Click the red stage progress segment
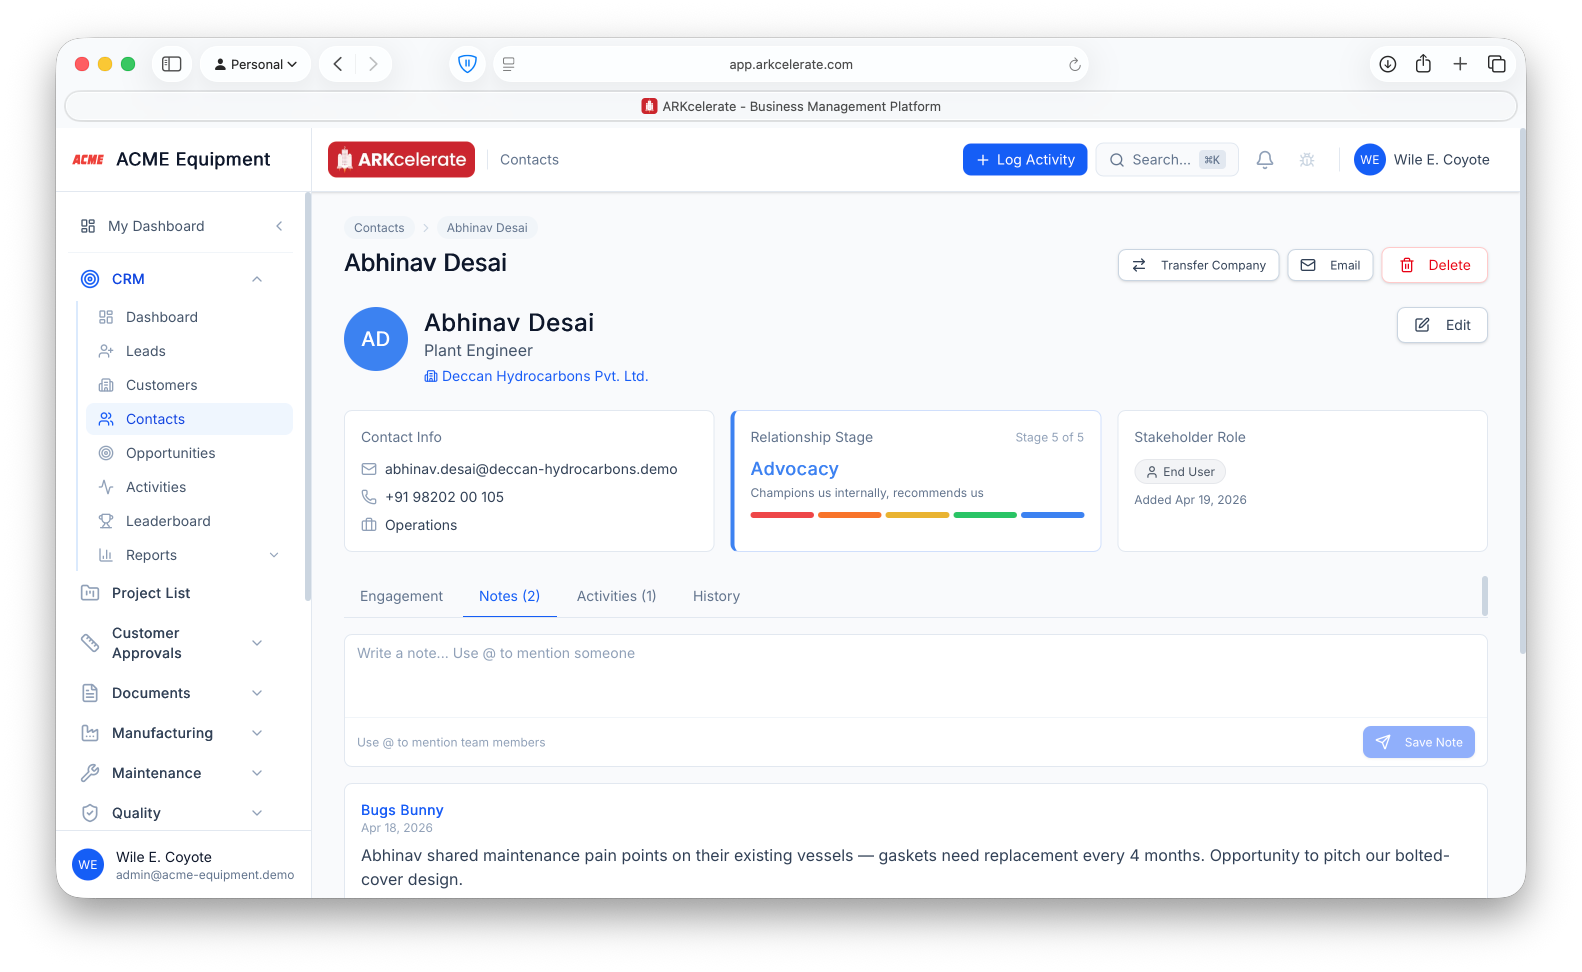1582x972 pixels. pos(782,515)
